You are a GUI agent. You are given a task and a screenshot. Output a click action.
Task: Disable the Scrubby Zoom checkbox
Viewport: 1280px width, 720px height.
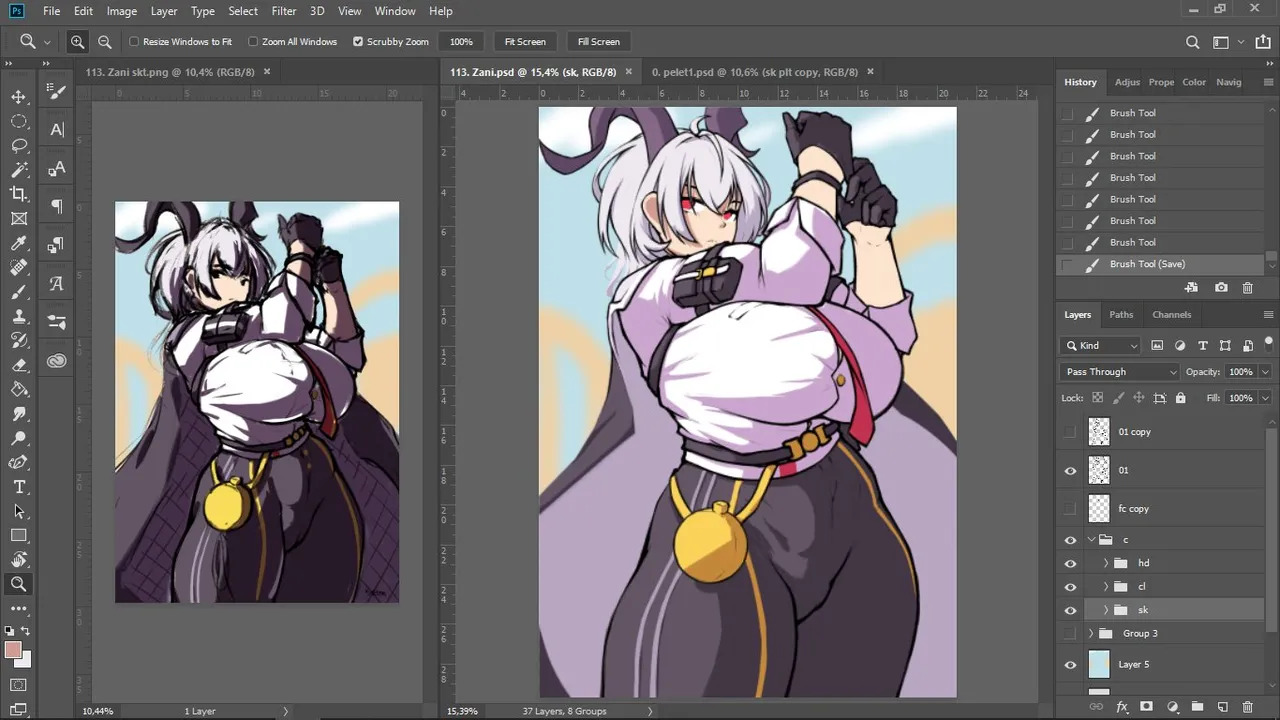pos(358,42)
